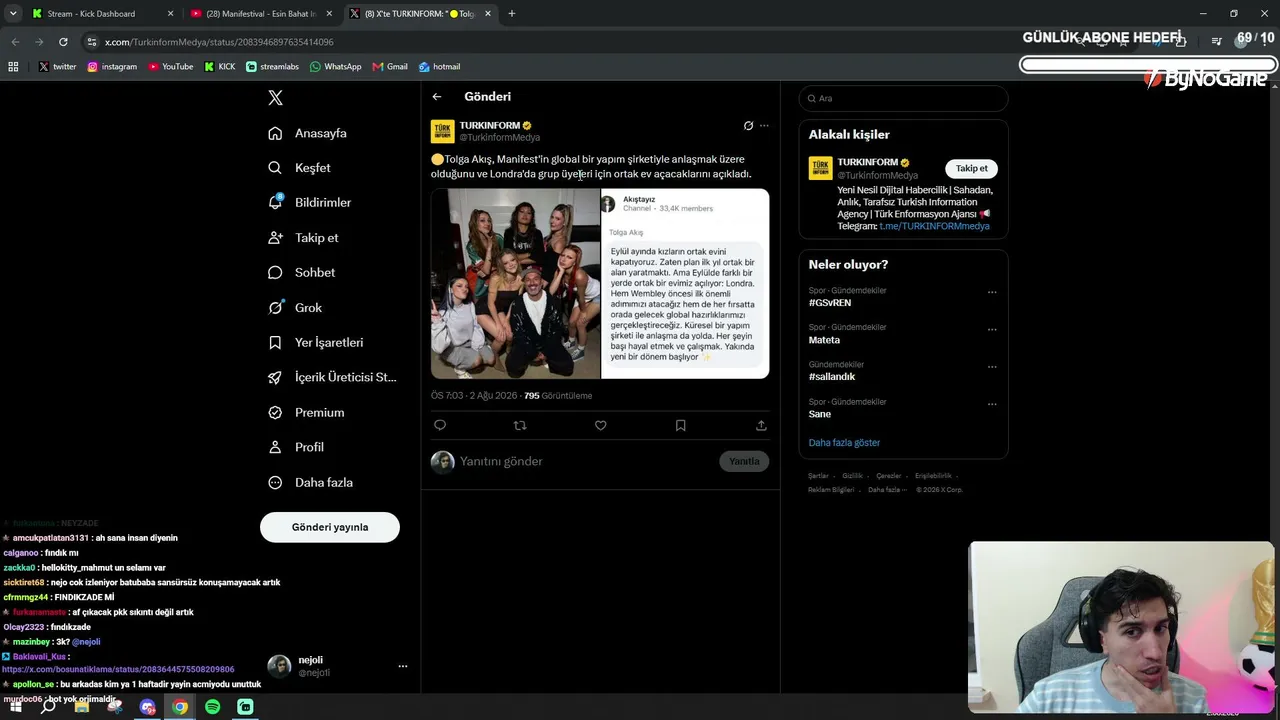The width and height of the screenshot is (1280, 720).
Task: Open more options for #GSvREN trend
Action: tap(992, 293)
